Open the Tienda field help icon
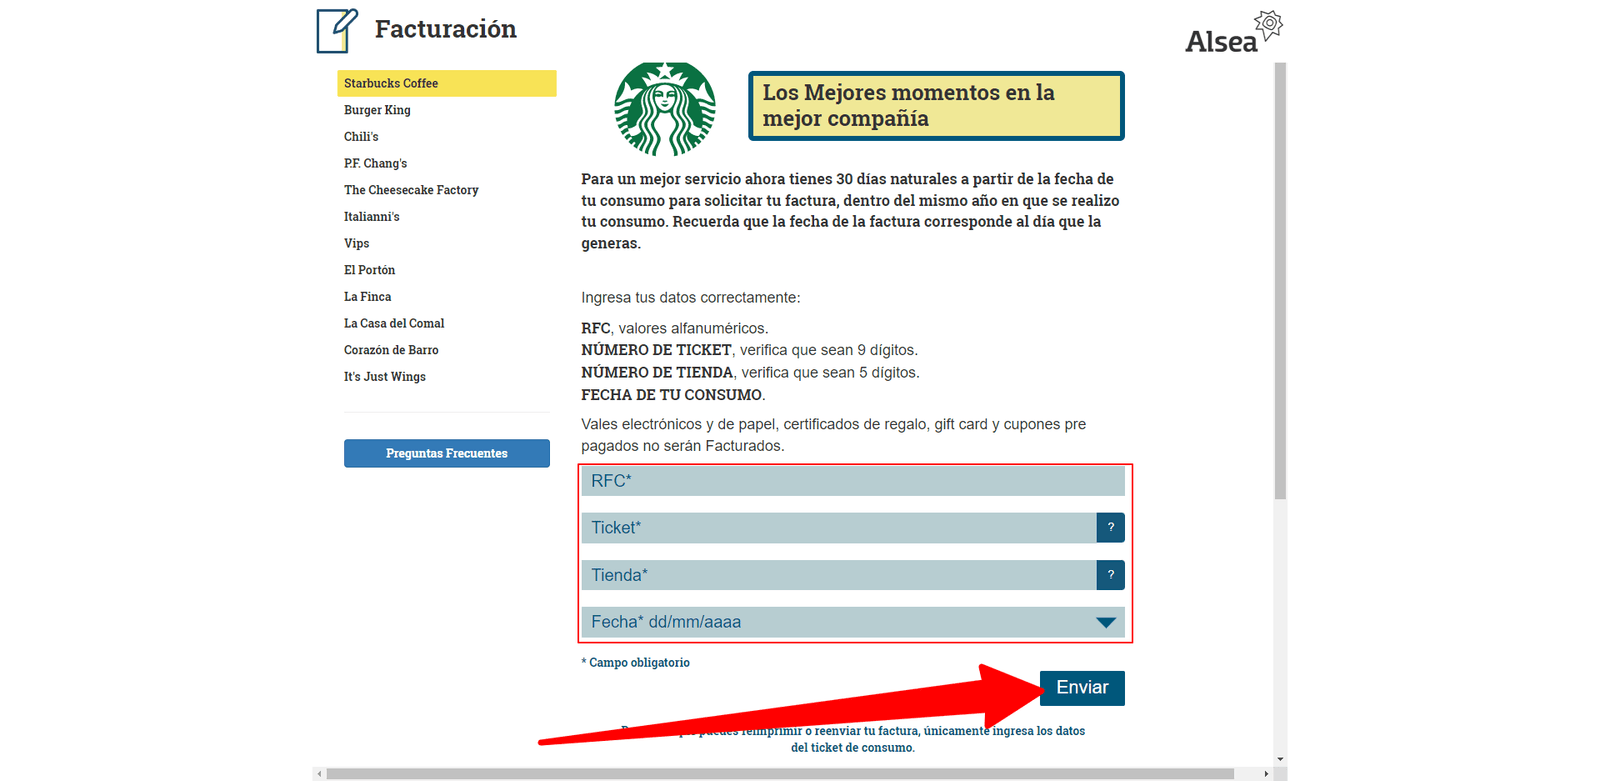This screenshot has width=1600, height=781. pos(1110,575)
